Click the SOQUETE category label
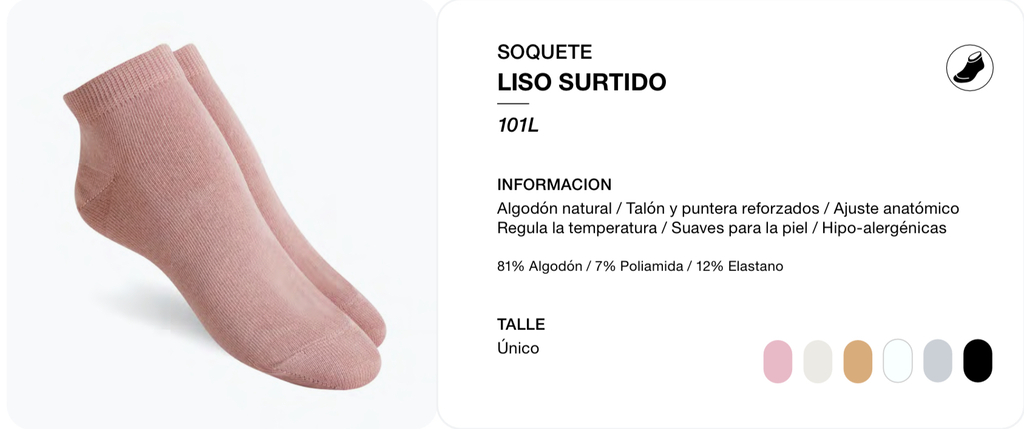The width and height of the screenshot is (1024, 429). [545, 52]
